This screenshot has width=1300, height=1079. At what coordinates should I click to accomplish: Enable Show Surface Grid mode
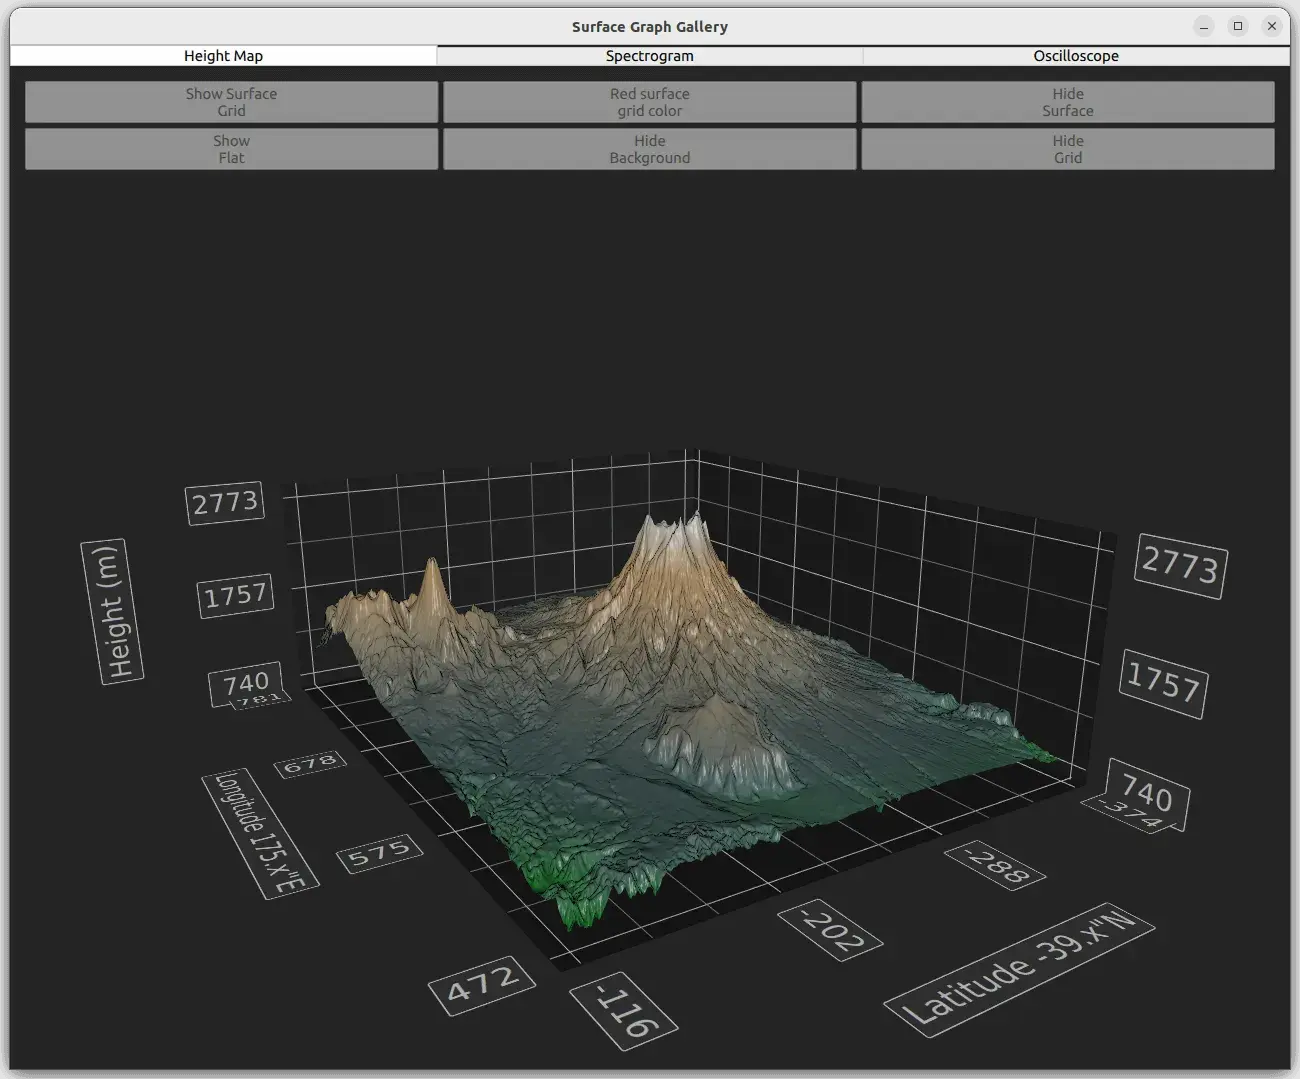pyautogui.click(x=231, y=101)
